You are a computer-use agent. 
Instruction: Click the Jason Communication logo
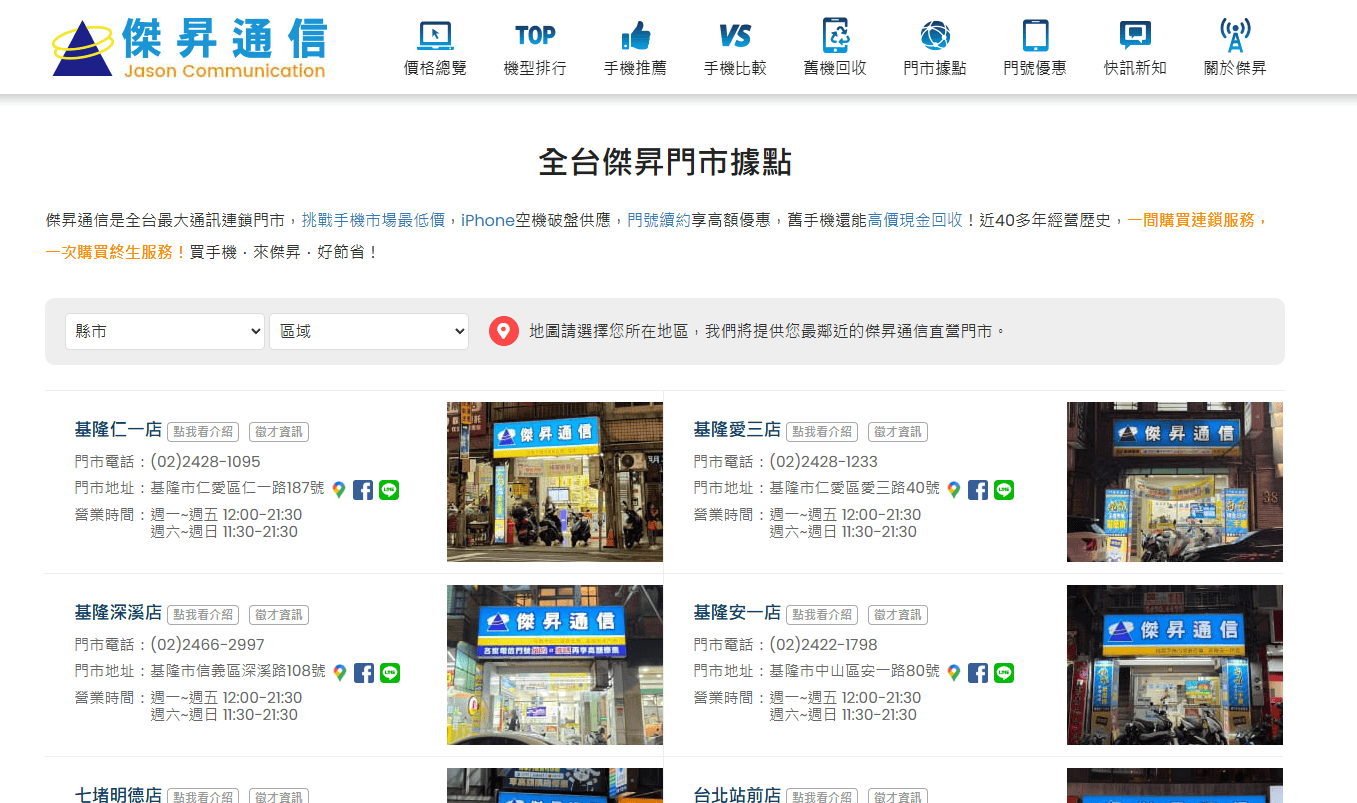pyautogui.click(x=190, y=46)
